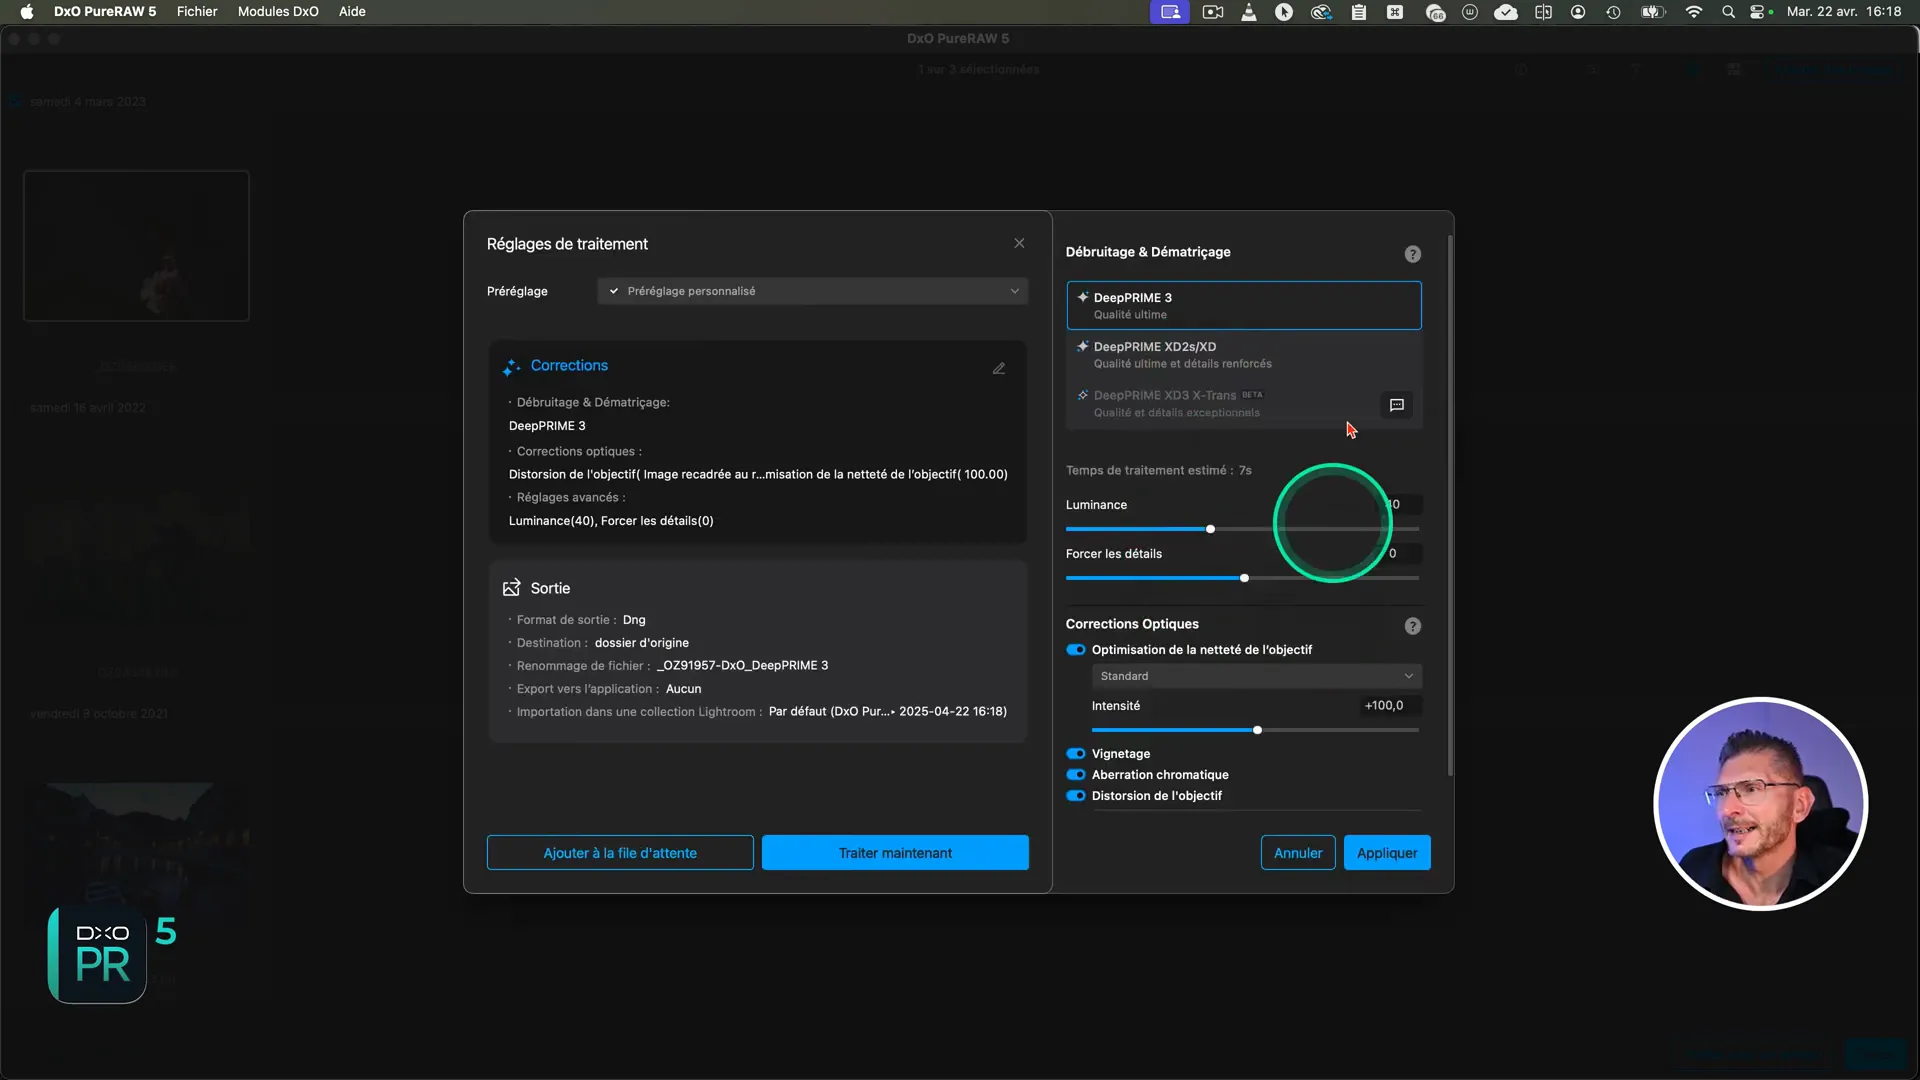Screen dimensions: 1920x1080
Task: Click the Time Machine menu bar icon
Action: 1613,12
